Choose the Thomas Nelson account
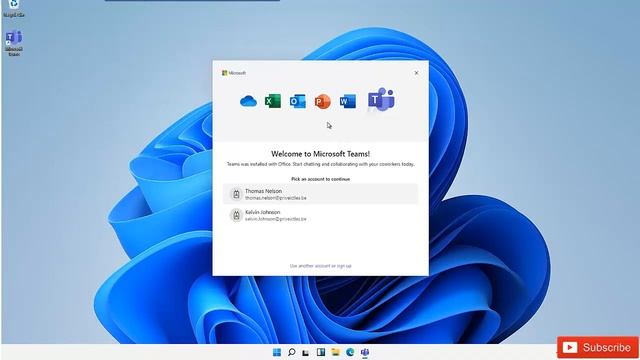The height and width of the screenshot is (360, 640). (320, 194)
